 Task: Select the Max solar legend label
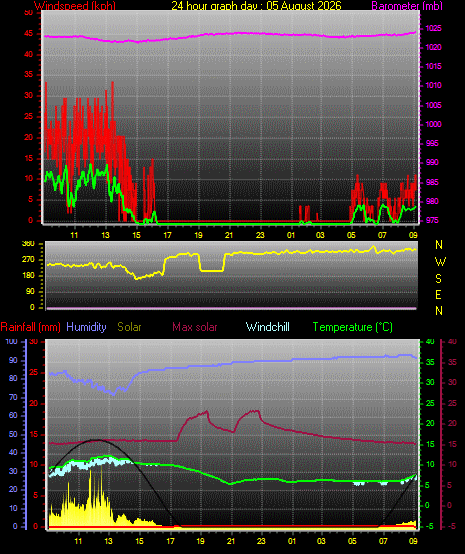click(195, 327)
